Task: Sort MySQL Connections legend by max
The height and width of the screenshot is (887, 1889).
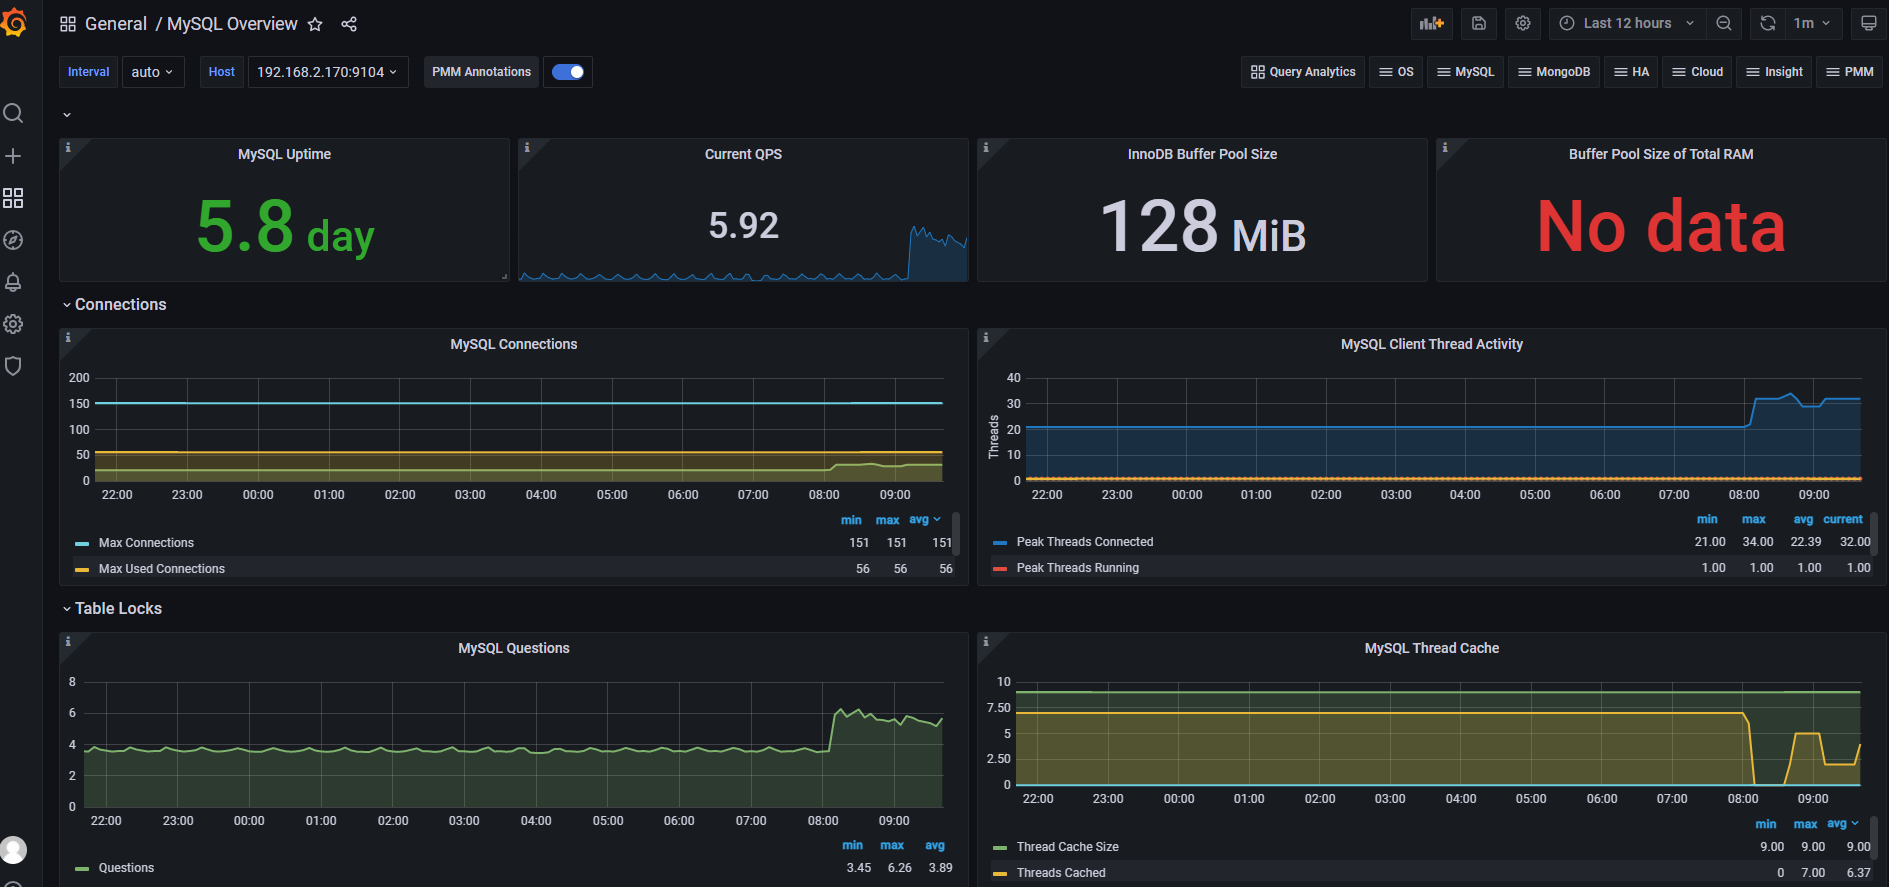Action: (888, 520)
